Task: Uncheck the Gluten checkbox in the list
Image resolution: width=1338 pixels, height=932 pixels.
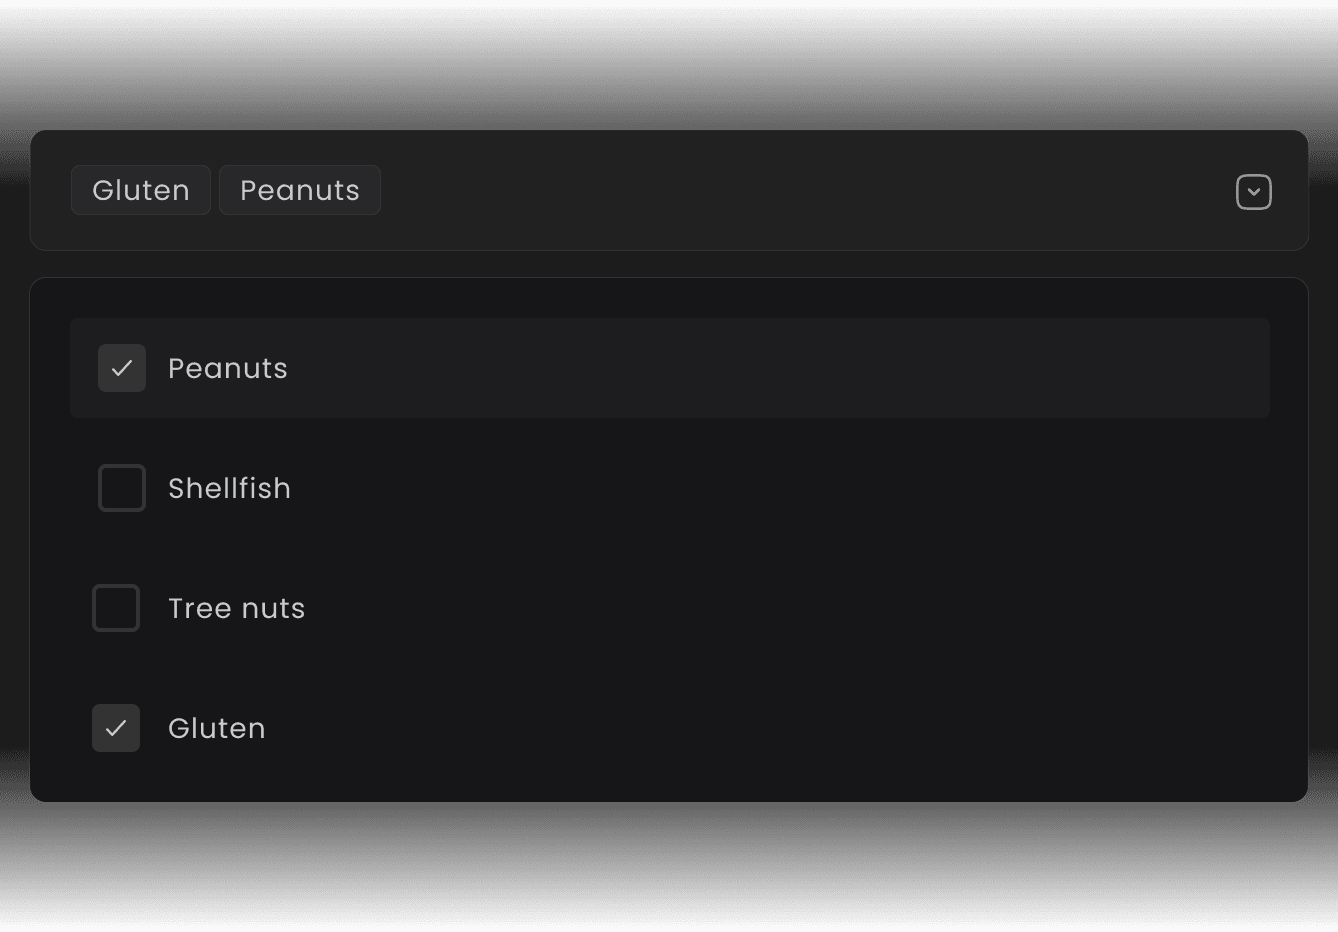Action: point(116,728)
